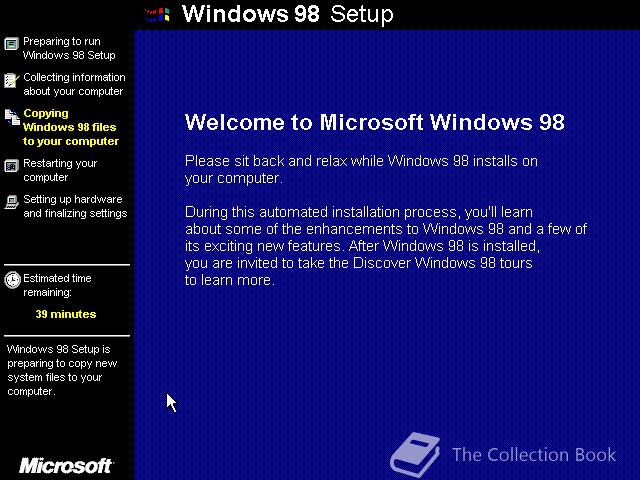This screenshot has width=640, height=480.
Task: Click the Estimated time clock icon
Action: point(12,280)
